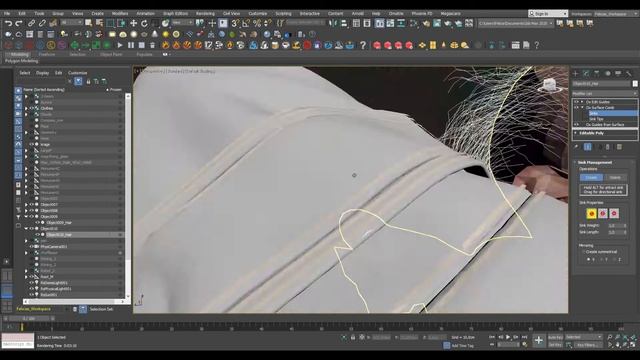Toggle the selection lock icon in status bar
Viewport: 640px width, 360px height.
353,338
